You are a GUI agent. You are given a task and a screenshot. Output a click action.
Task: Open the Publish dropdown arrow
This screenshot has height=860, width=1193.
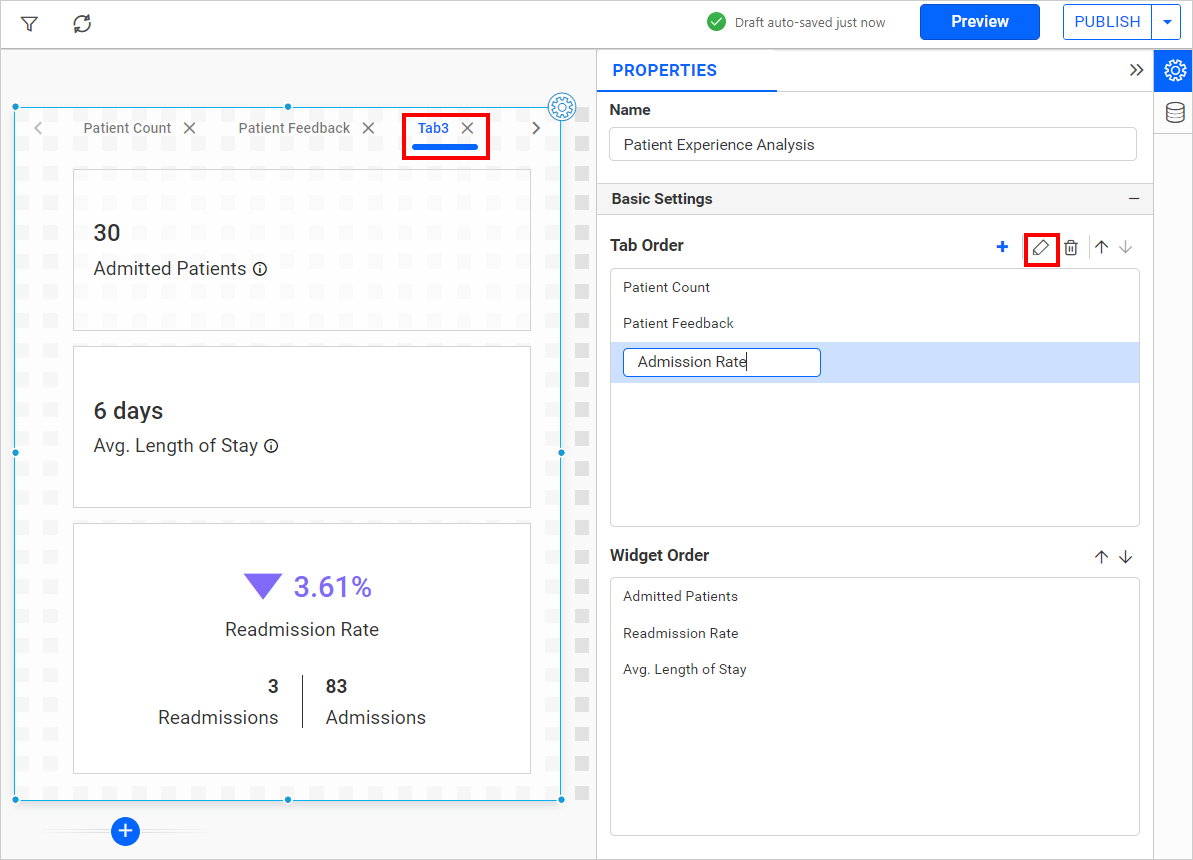pos(1166,22)
